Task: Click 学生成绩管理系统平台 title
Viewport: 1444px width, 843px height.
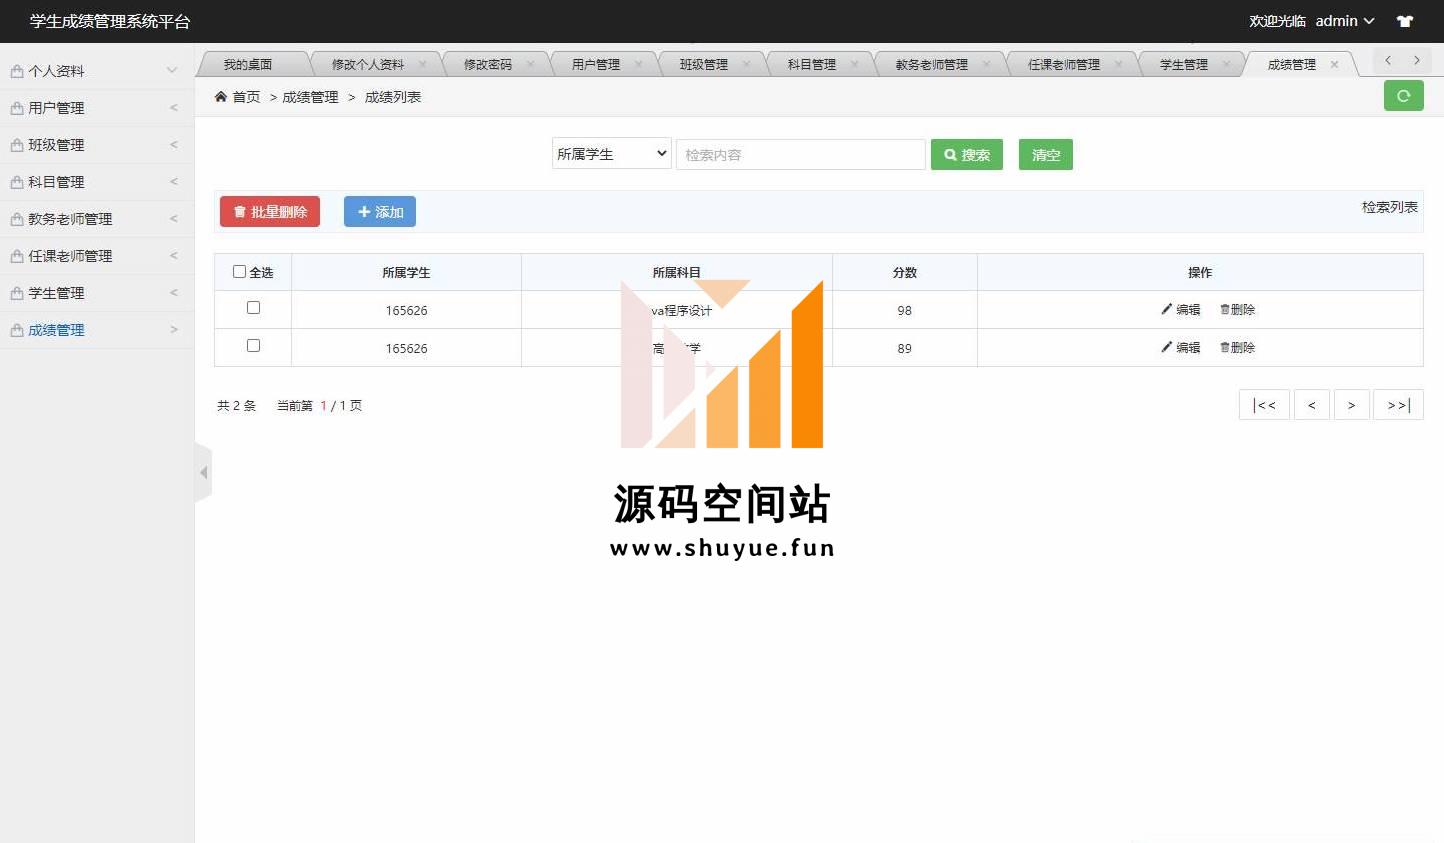Action: [110, 21]
